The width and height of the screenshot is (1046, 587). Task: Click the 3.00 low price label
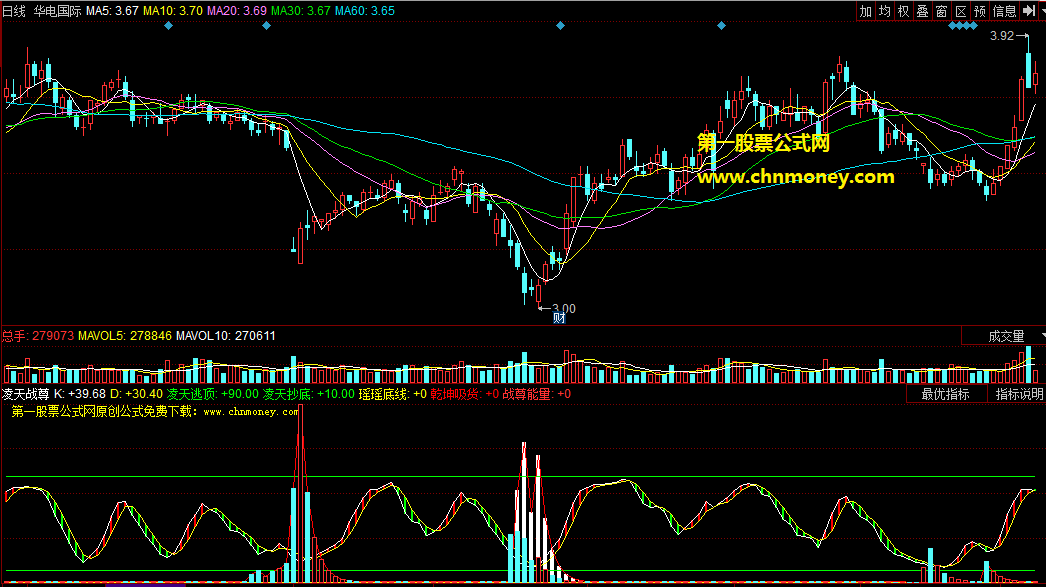(564, 309)
